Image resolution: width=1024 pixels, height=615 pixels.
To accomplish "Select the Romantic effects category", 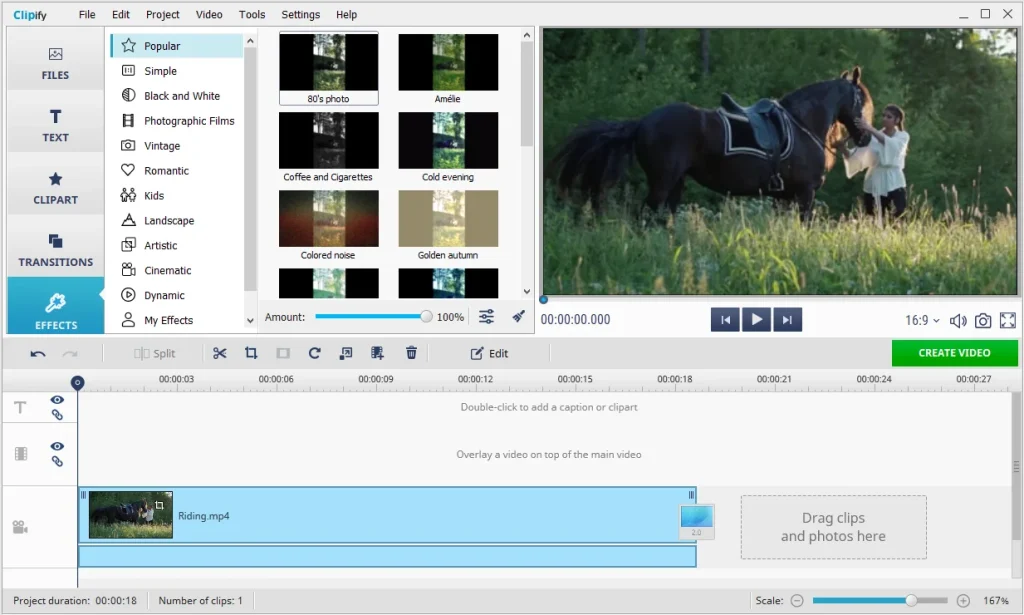I will pos(177,170).
